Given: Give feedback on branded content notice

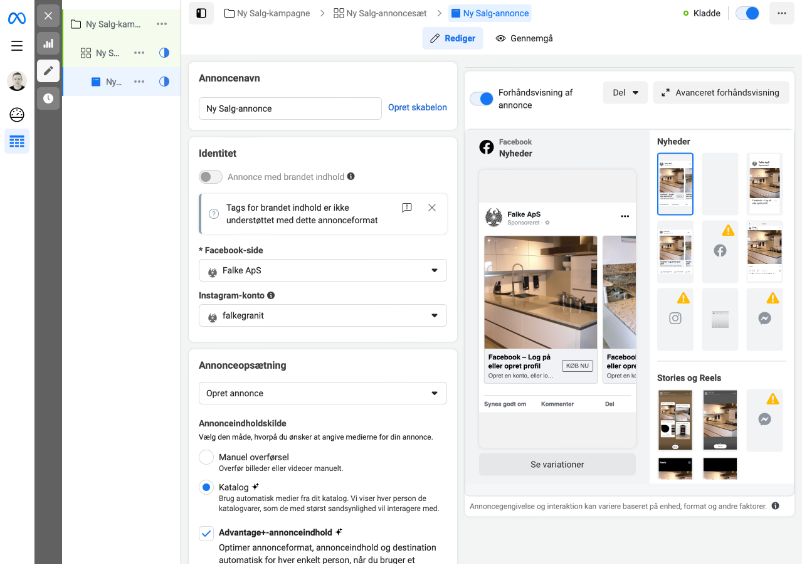Looking at the screenshot, I should tap(407, 208).
